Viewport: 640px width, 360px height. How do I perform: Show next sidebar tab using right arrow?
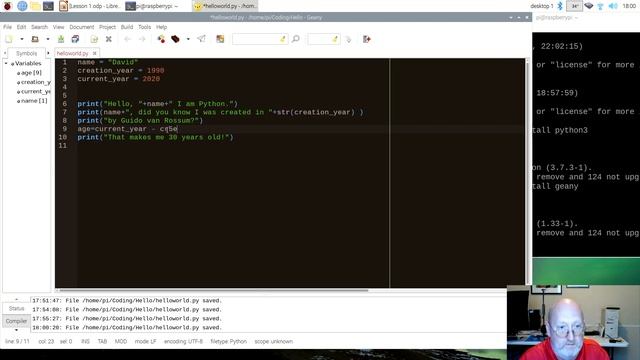(x=48, y=53)
